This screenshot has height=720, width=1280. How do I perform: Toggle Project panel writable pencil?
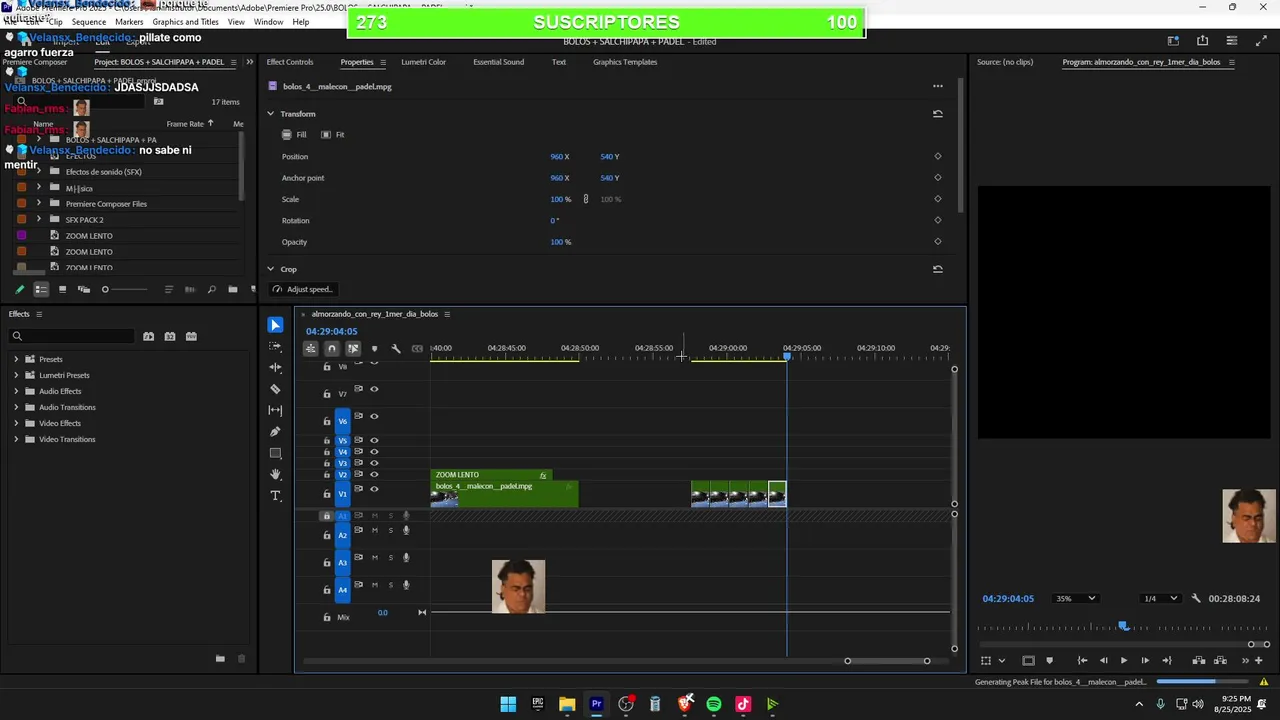coord(19,289)
